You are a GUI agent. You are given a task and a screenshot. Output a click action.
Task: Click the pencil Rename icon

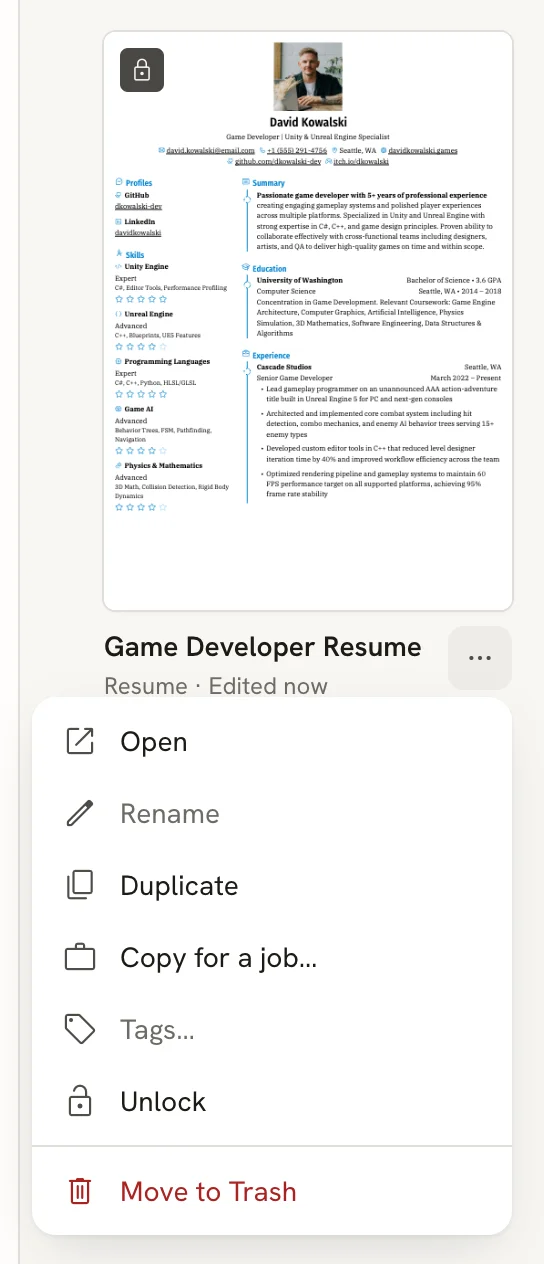pos(80,814)
